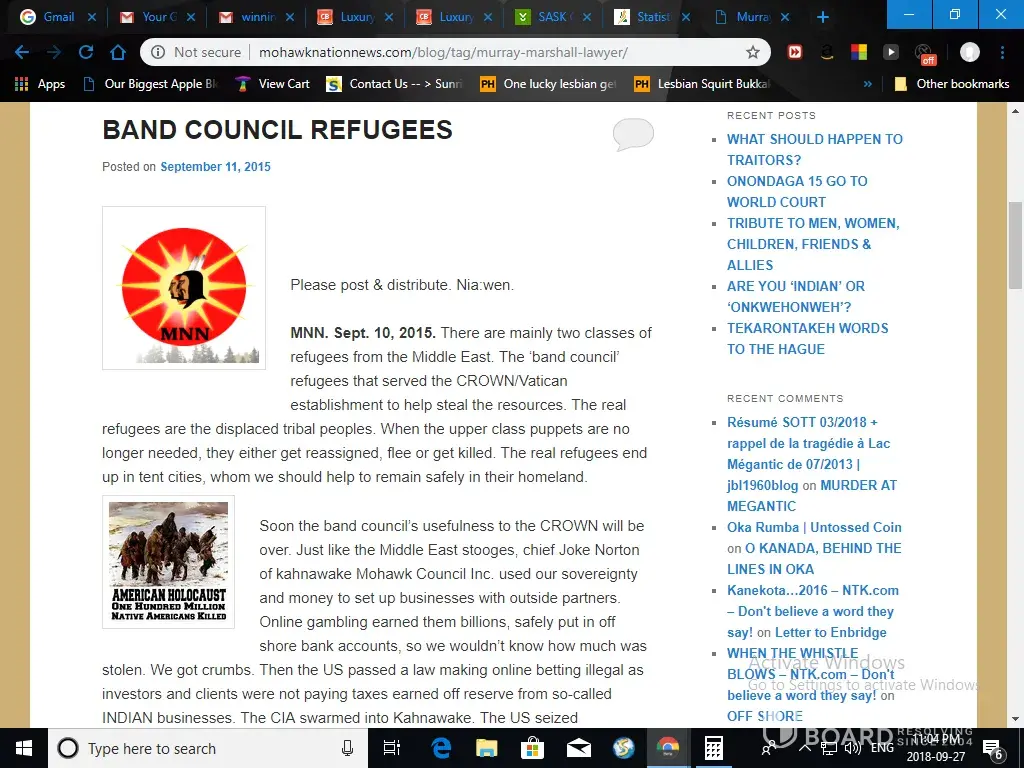Screen dimensions: 1024x768
Task: Open File Explorer from taskbar
Action: coord(487,748)
